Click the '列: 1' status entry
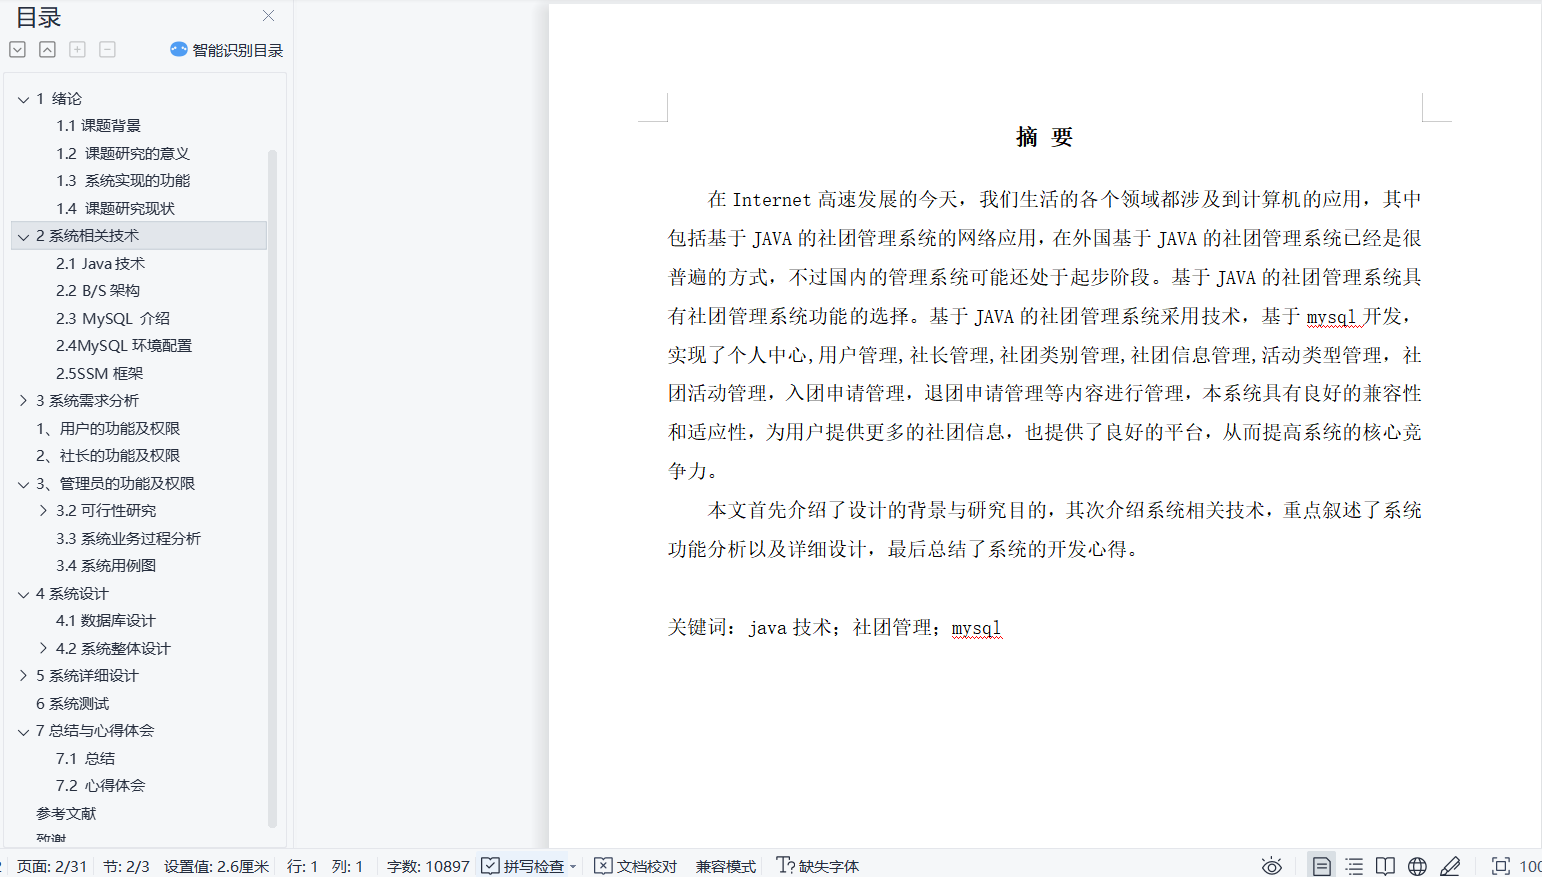 [x=347, y=866]
